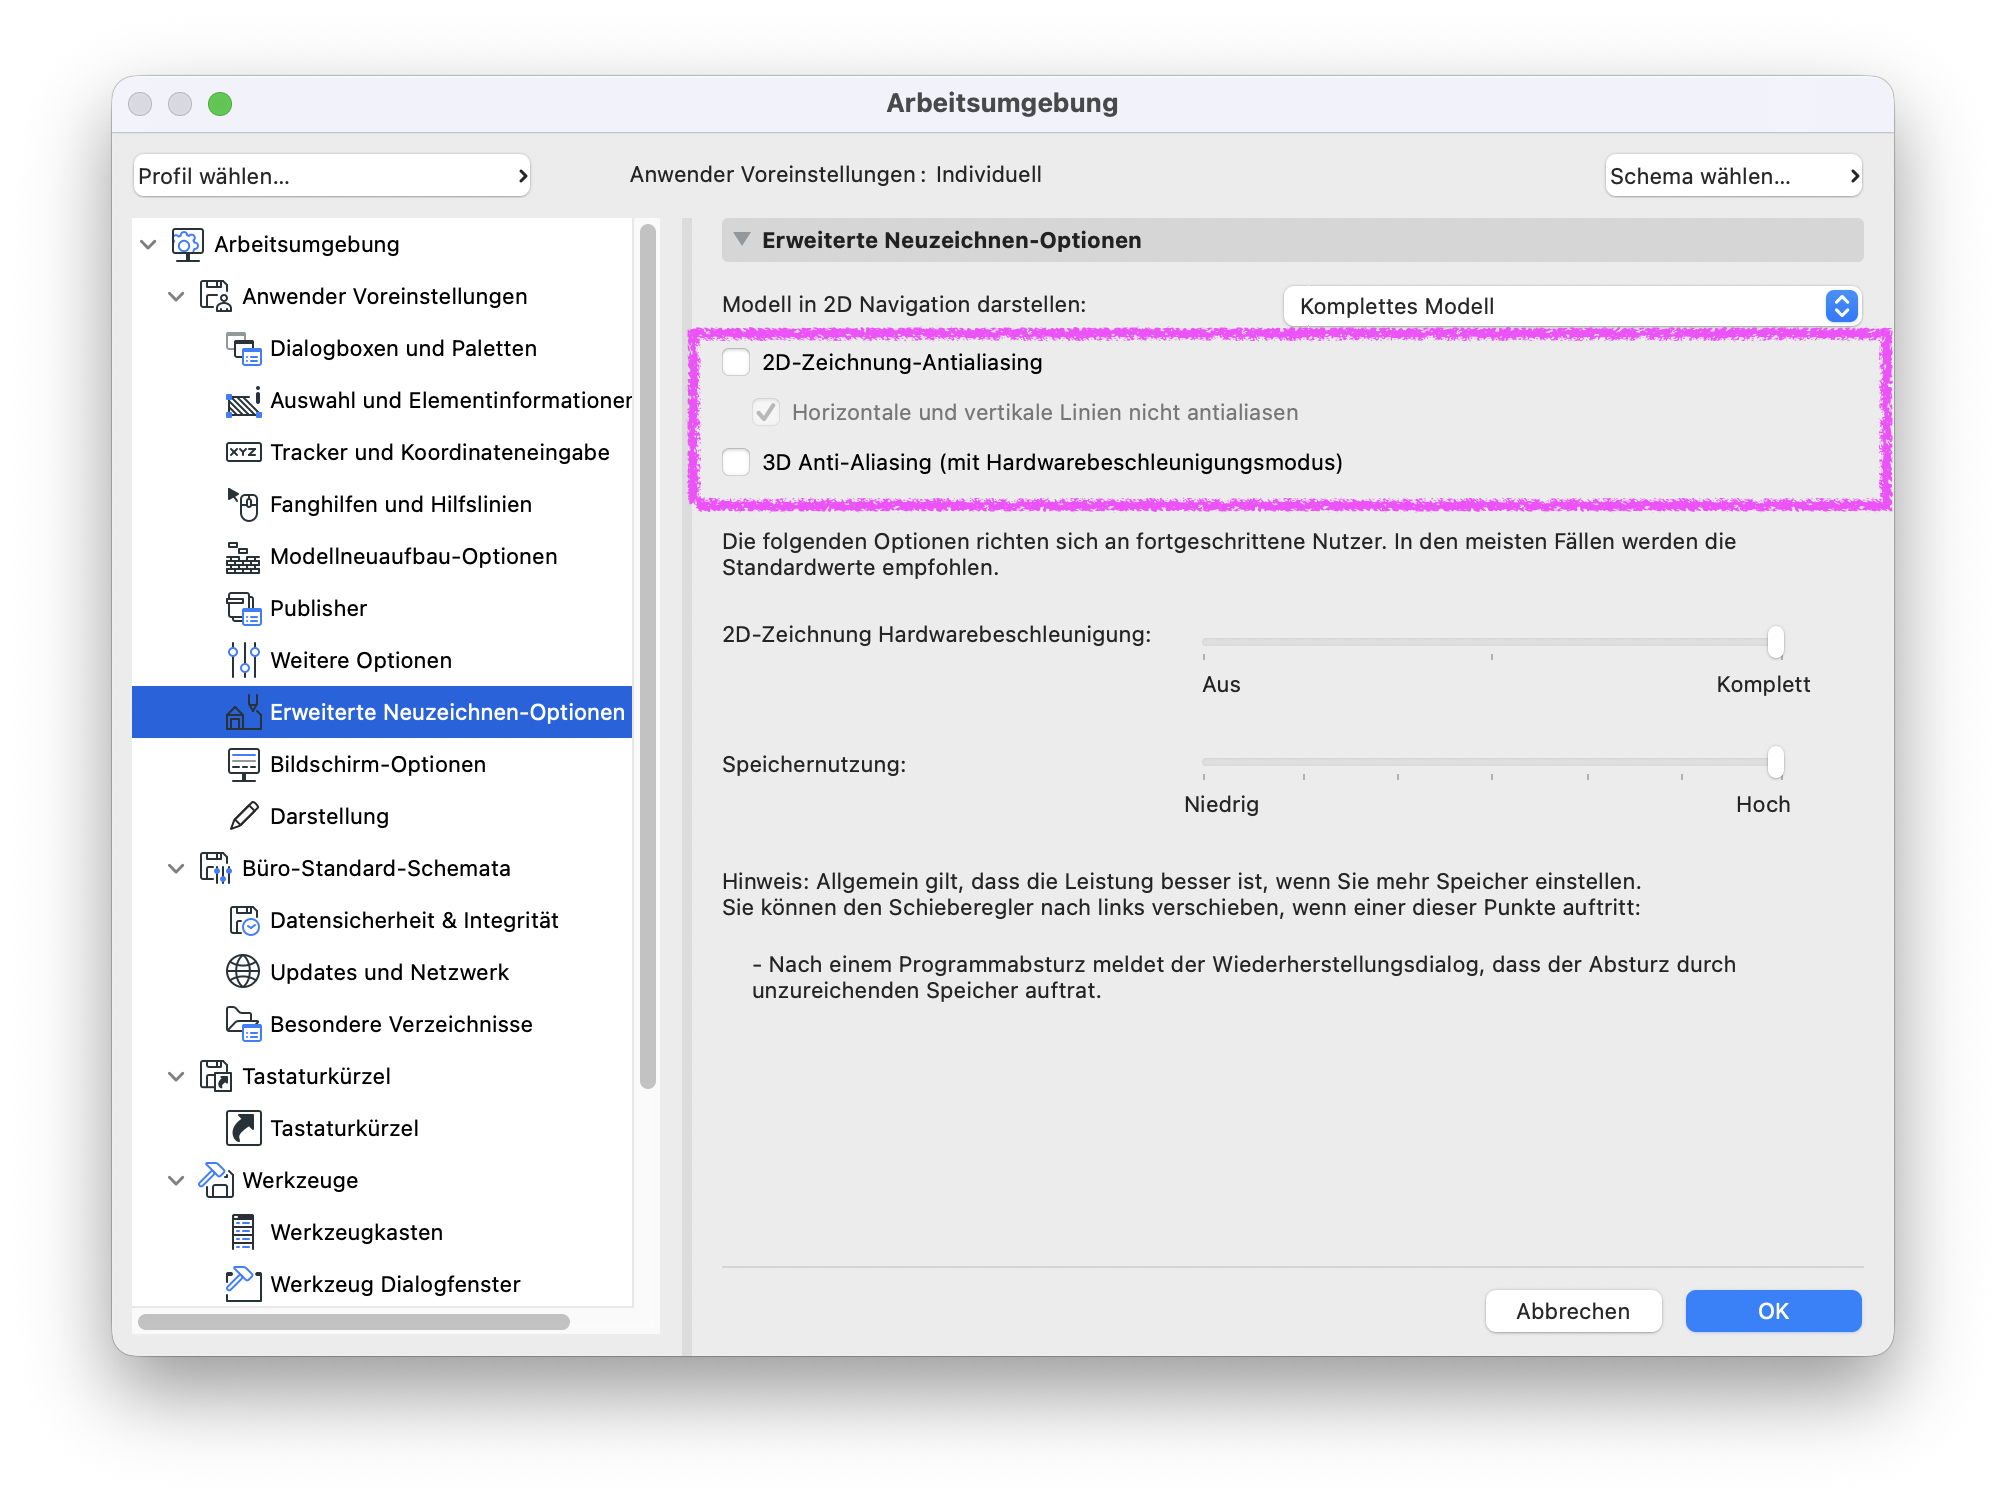Click the 2D-Zeichnung Hardwarebeschleunigung slider handle
Screen dimensions: 2006x1504
point(1775,642)
